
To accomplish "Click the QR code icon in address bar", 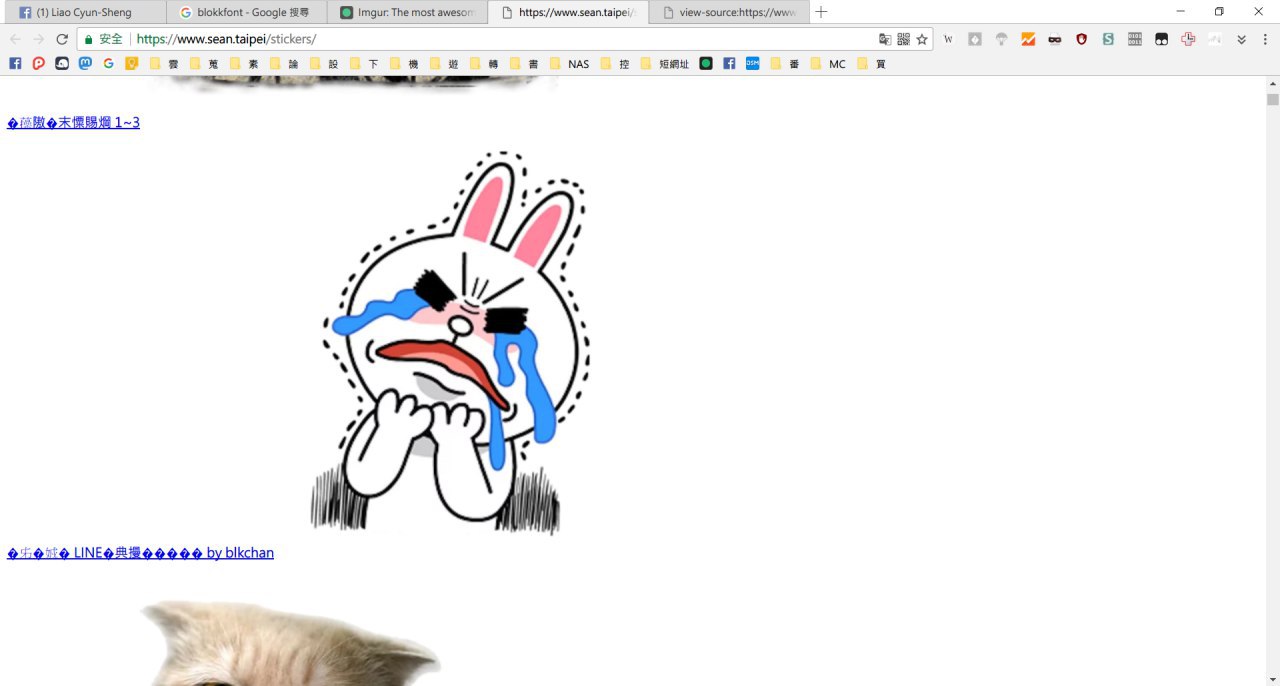I will (x=904, y=39).
